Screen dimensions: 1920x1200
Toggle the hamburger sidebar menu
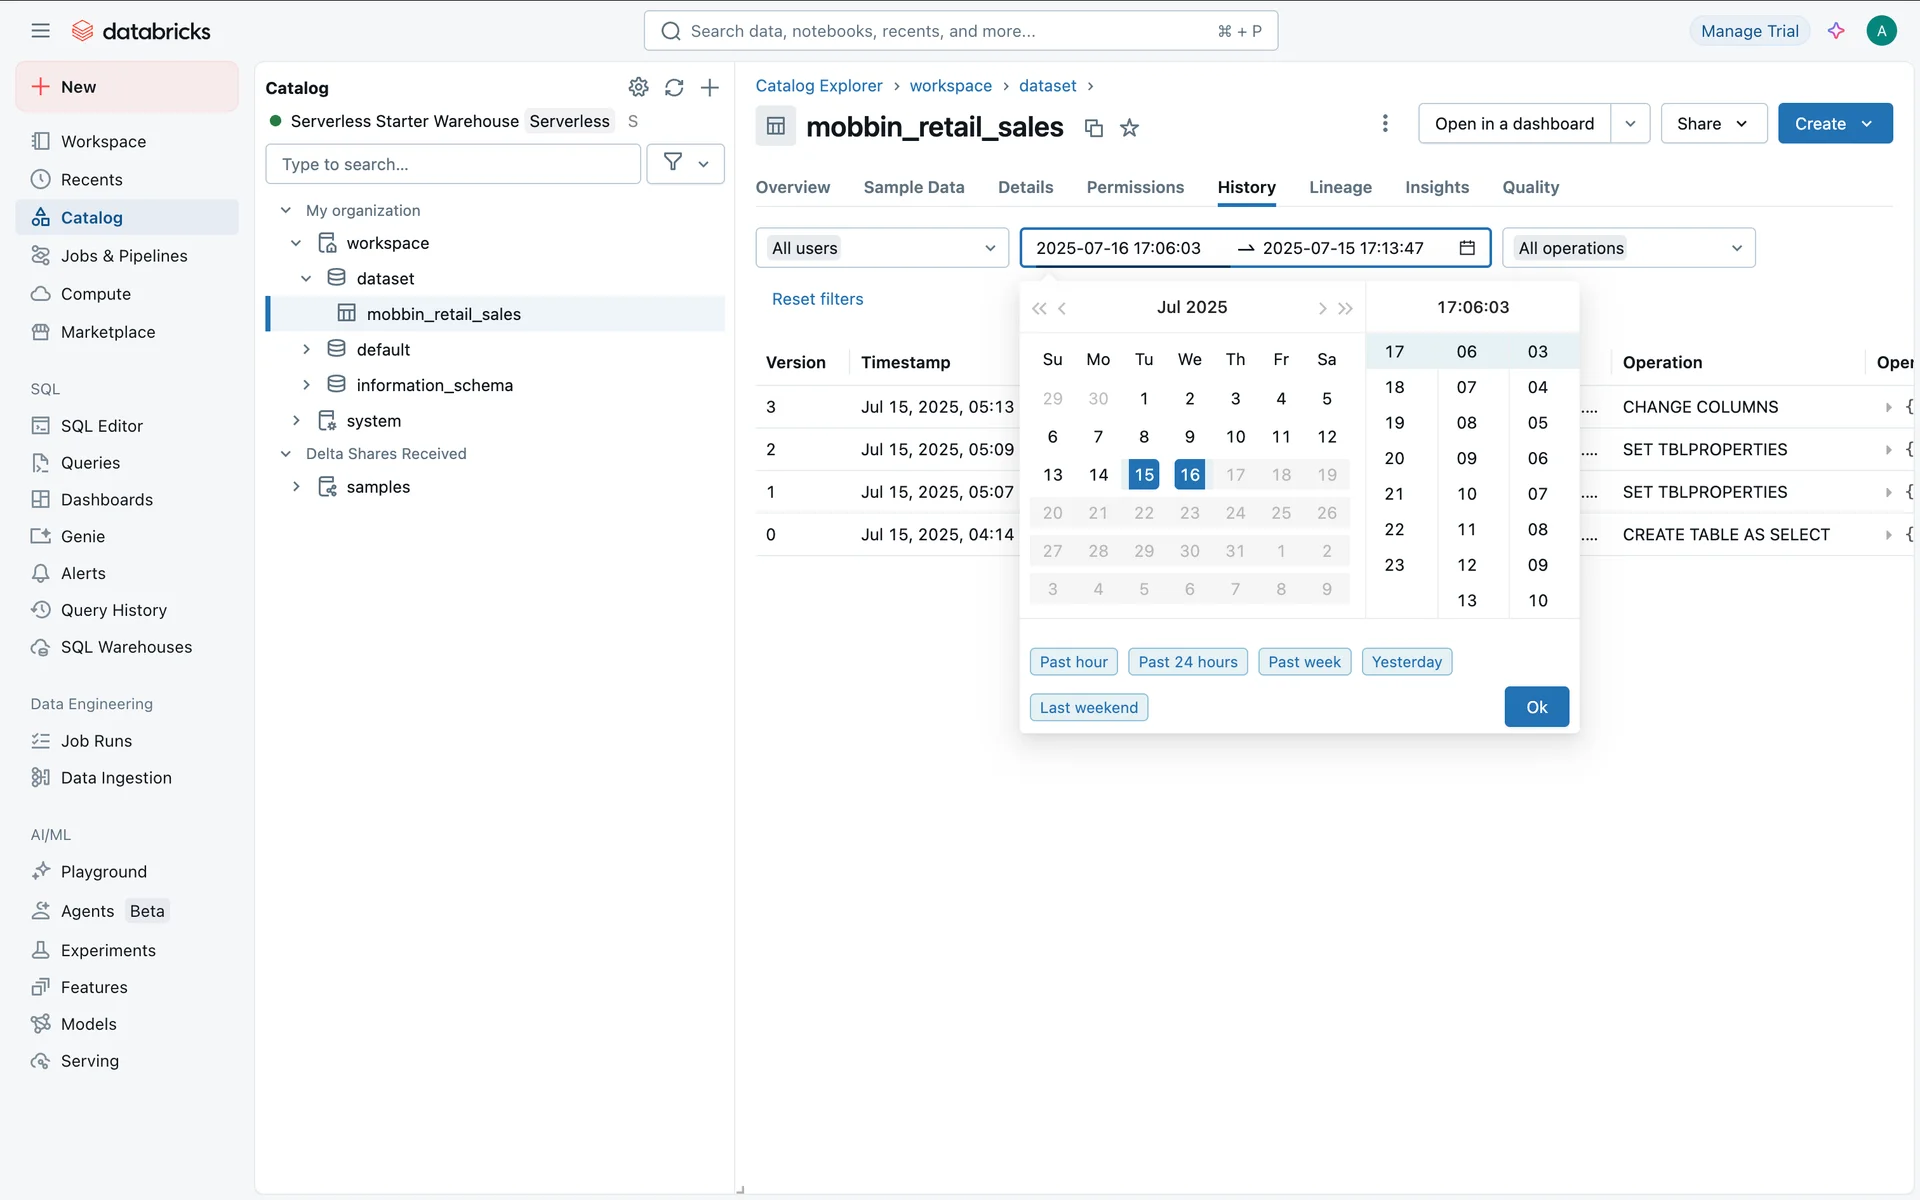[40, 31]
